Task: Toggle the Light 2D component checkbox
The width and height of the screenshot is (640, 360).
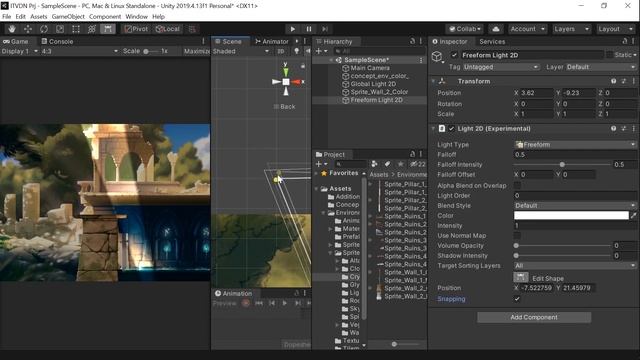Action: 451,129
